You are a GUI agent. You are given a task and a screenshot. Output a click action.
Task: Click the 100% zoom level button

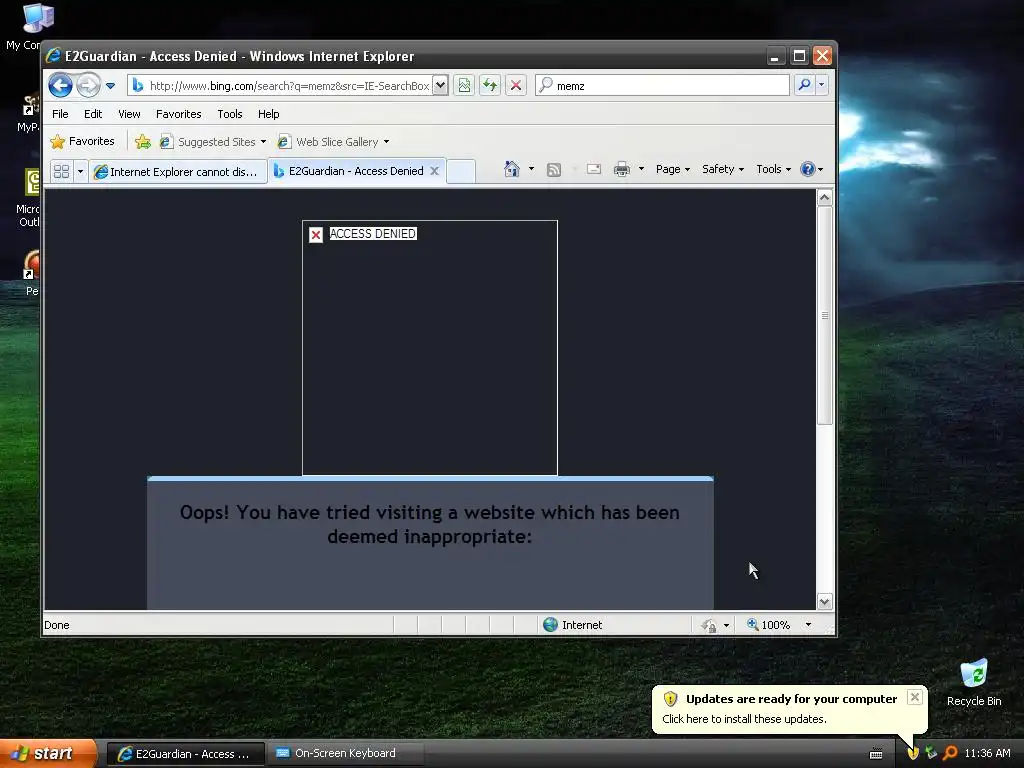tap(769, 624)
